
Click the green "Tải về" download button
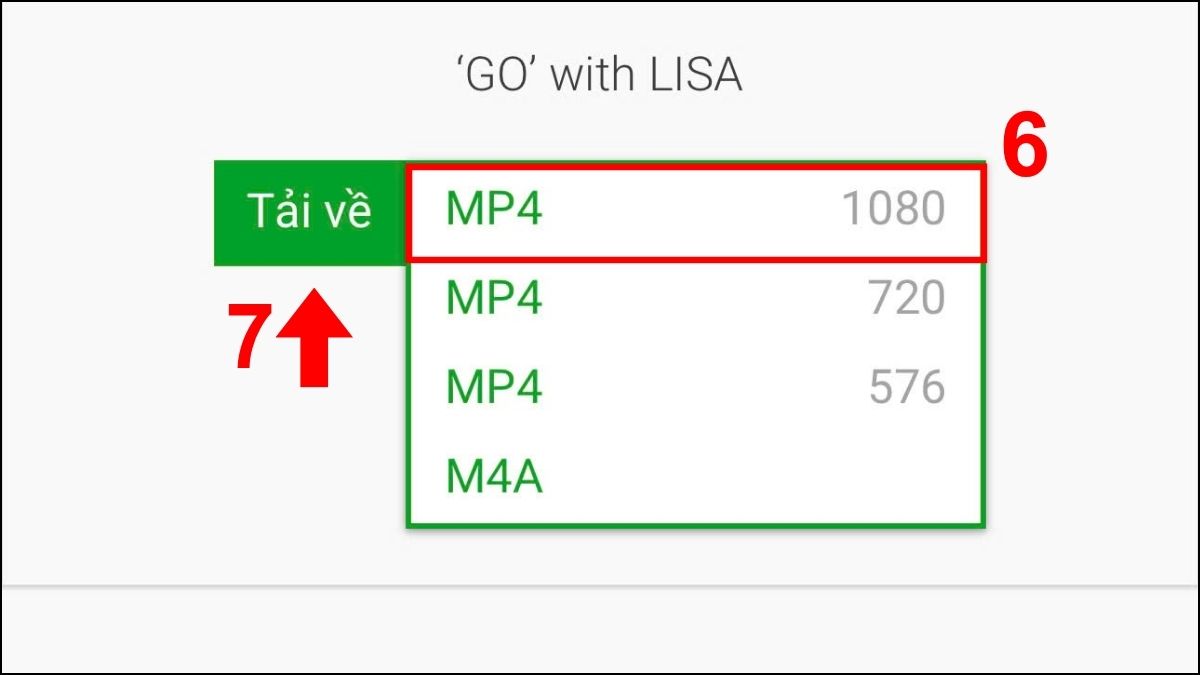tap(309, 213)
